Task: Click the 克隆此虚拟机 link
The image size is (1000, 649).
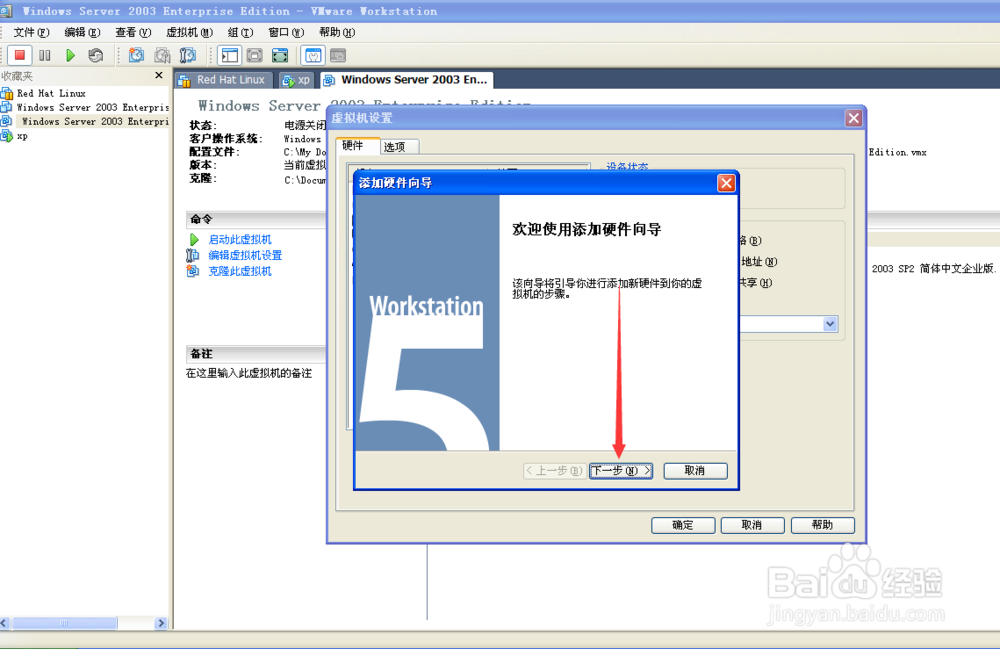Action: click(240, 271)
